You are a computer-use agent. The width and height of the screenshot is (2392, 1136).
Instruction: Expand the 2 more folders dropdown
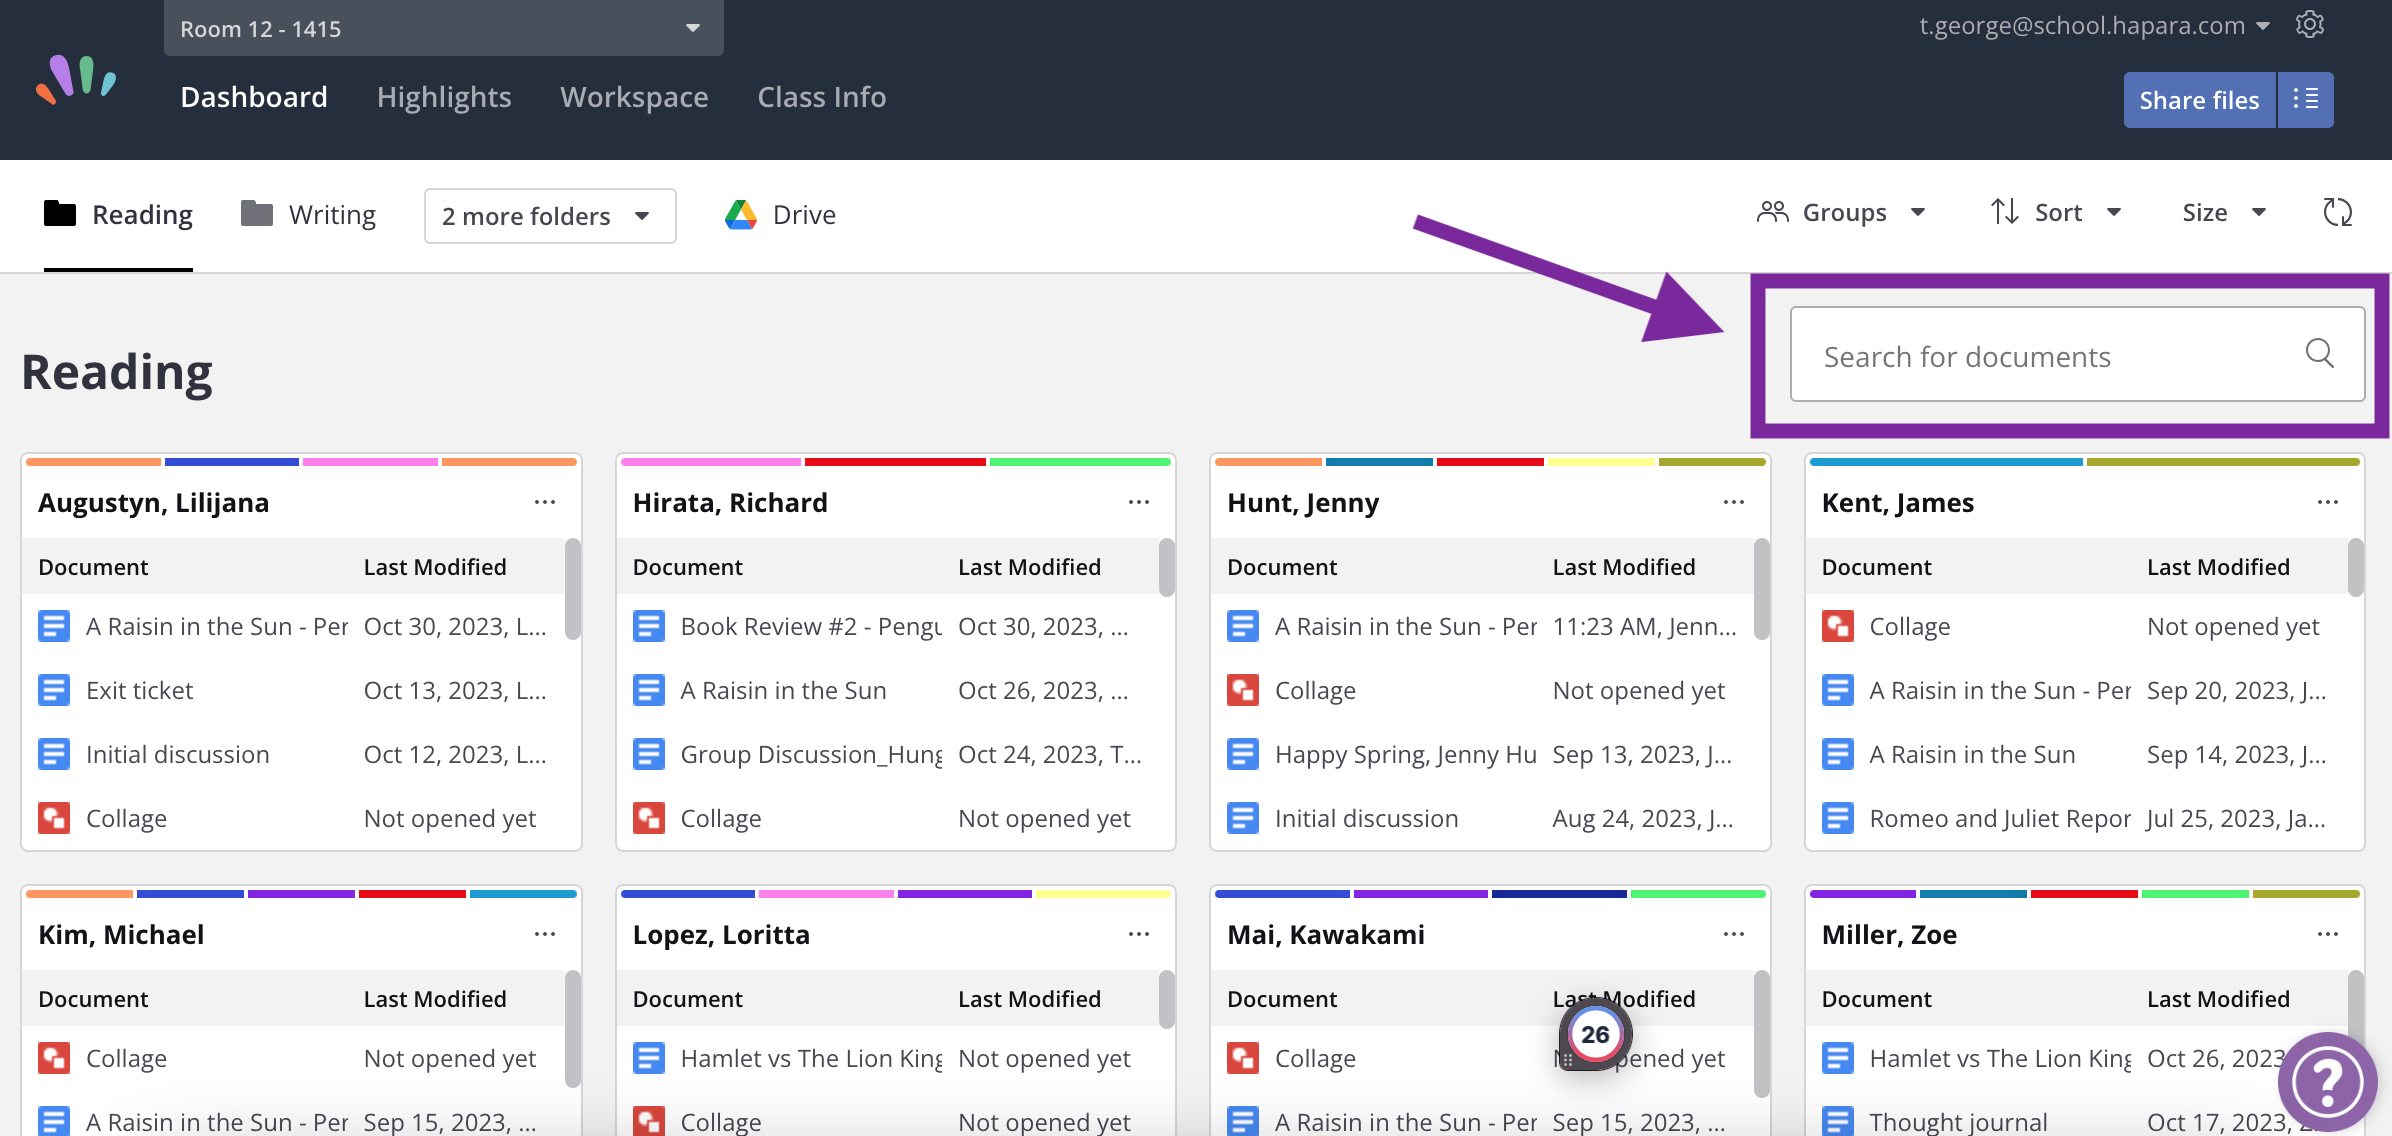pyautogui.click(x=549, y=216)
